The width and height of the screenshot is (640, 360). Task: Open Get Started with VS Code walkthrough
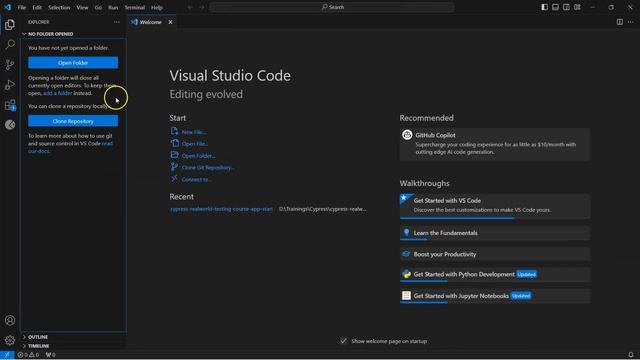tap(495, 206)
